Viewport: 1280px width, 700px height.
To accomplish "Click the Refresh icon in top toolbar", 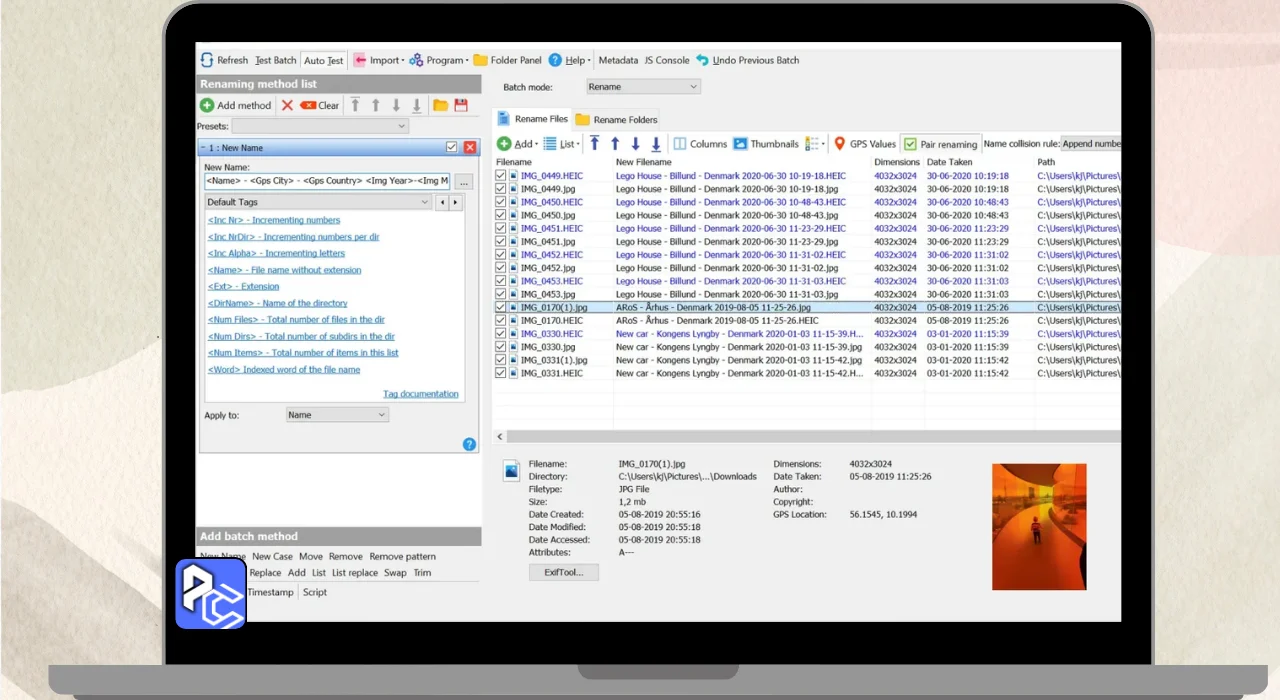I will 207,60.
